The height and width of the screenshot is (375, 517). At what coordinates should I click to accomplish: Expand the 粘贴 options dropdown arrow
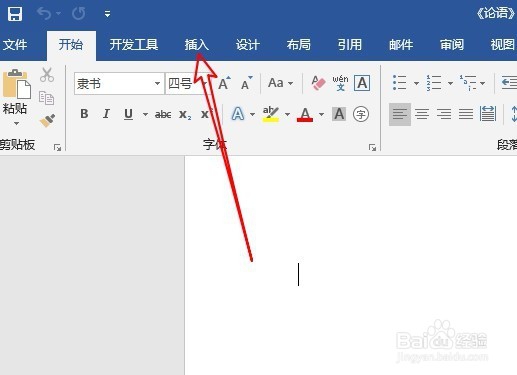pyautogui.click(x=16, y=123)
